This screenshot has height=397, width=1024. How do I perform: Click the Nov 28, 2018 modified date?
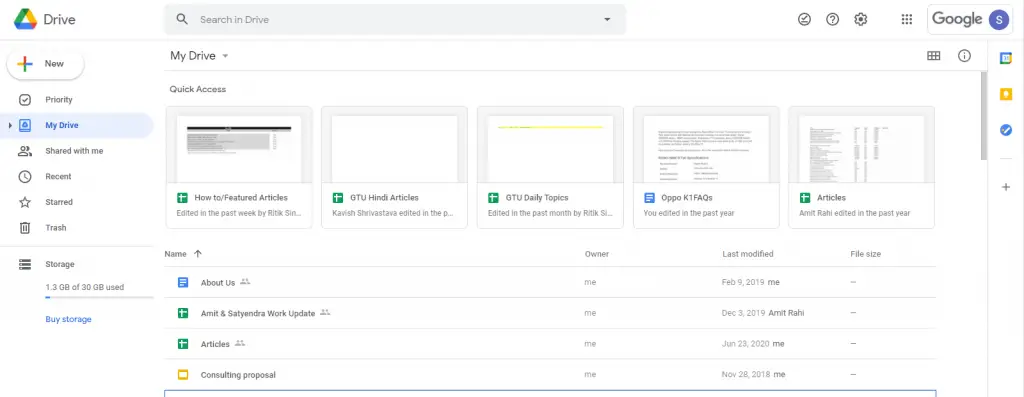click(x=746, y=375)
